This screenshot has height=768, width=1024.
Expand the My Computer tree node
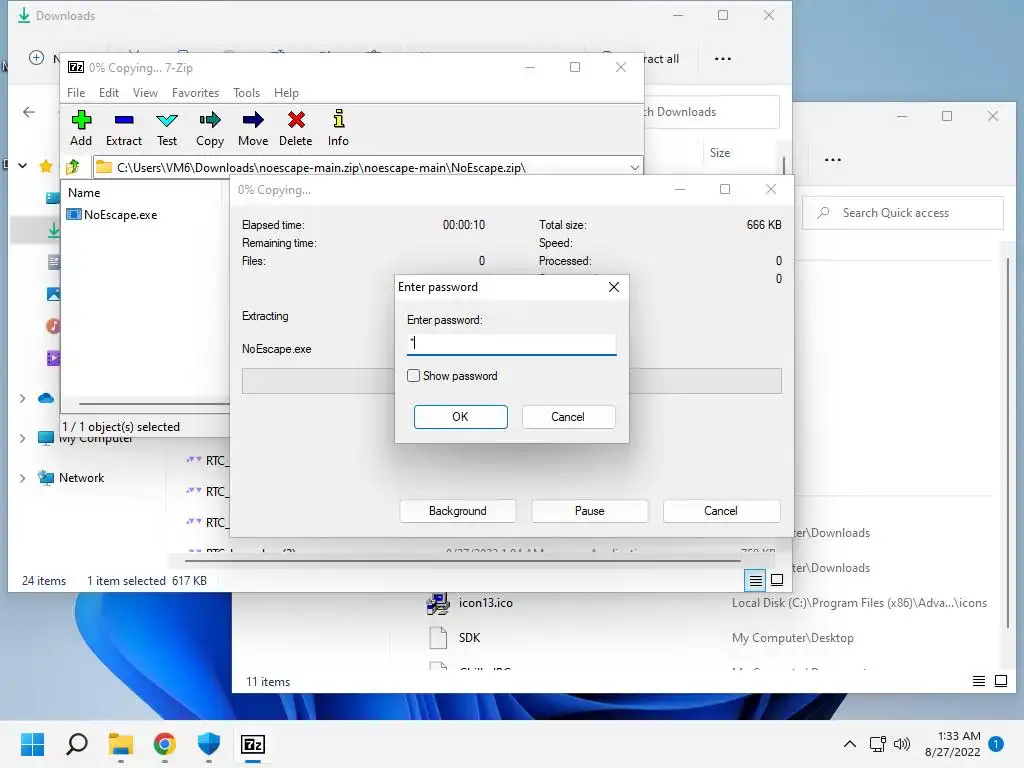click(x=22, y=438)
